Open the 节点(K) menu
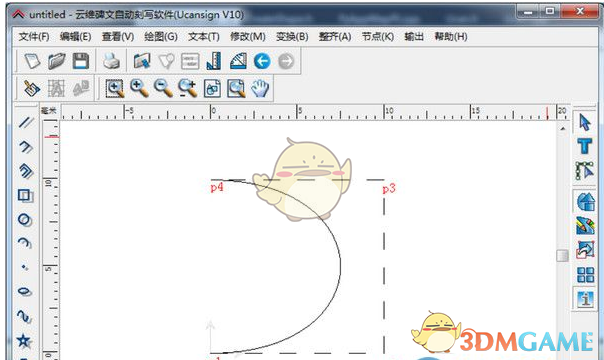This screenshot has width=604, height=360. click(x=378, y=37)
